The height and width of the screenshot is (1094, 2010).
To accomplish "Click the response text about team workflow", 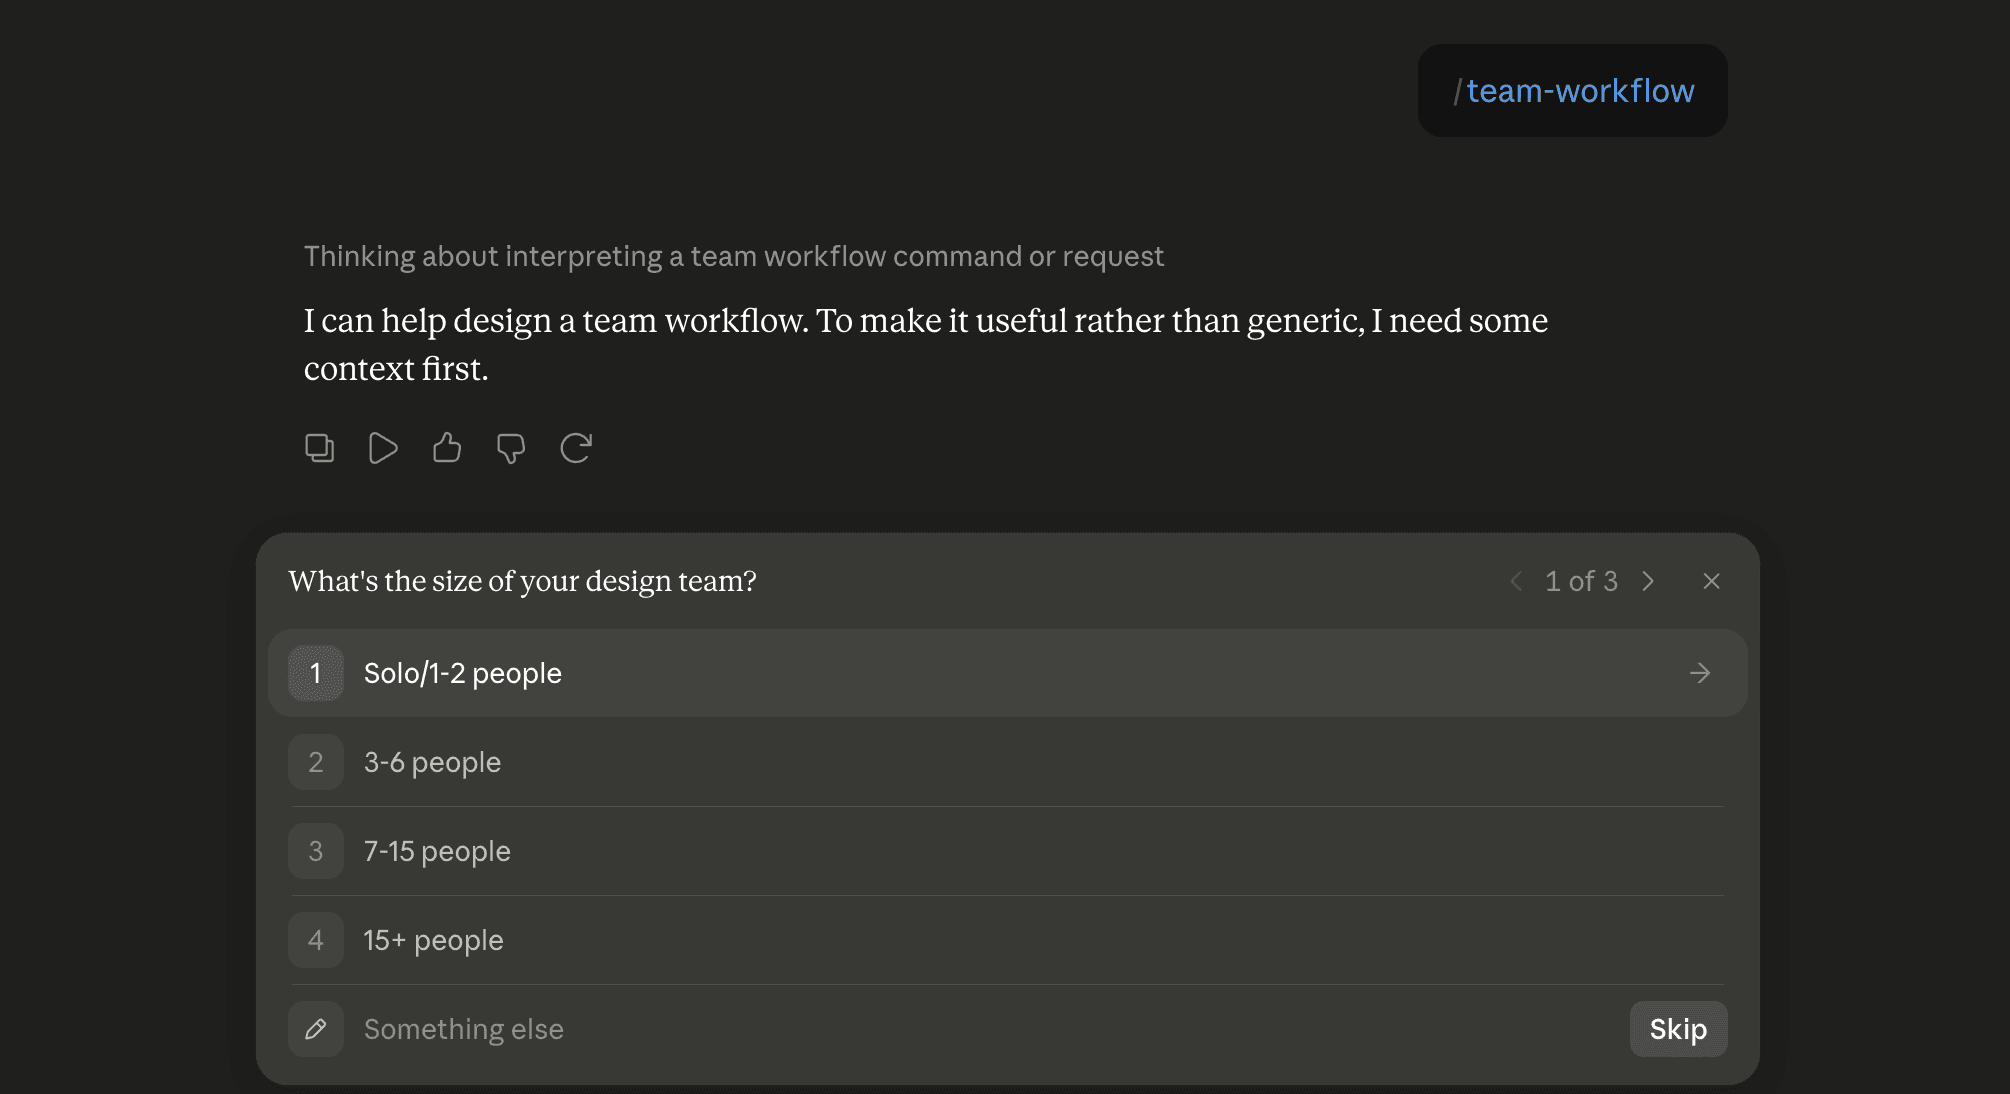I will (926, 345).
